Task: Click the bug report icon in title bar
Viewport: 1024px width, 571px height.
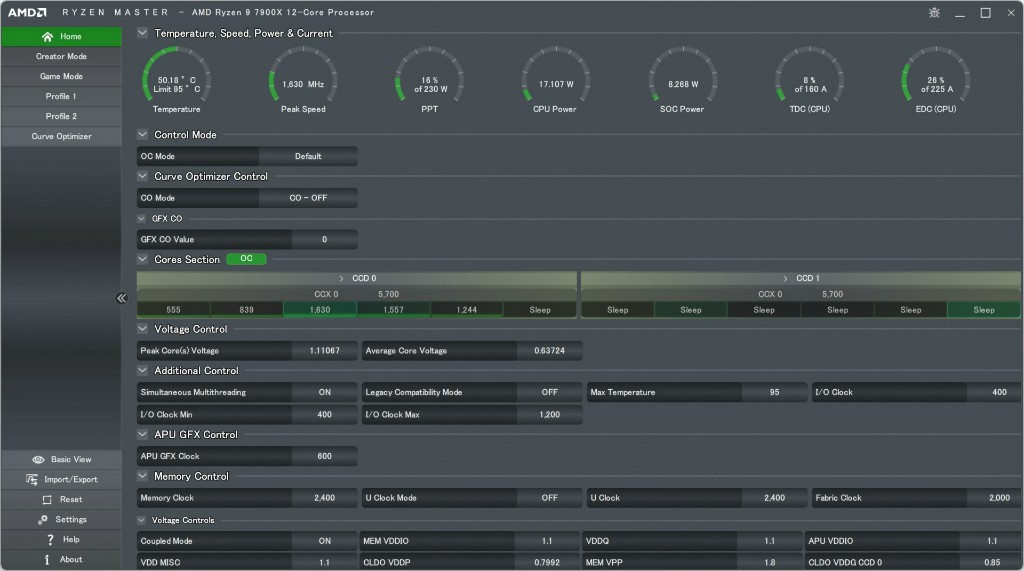Action: coord(934,13)
